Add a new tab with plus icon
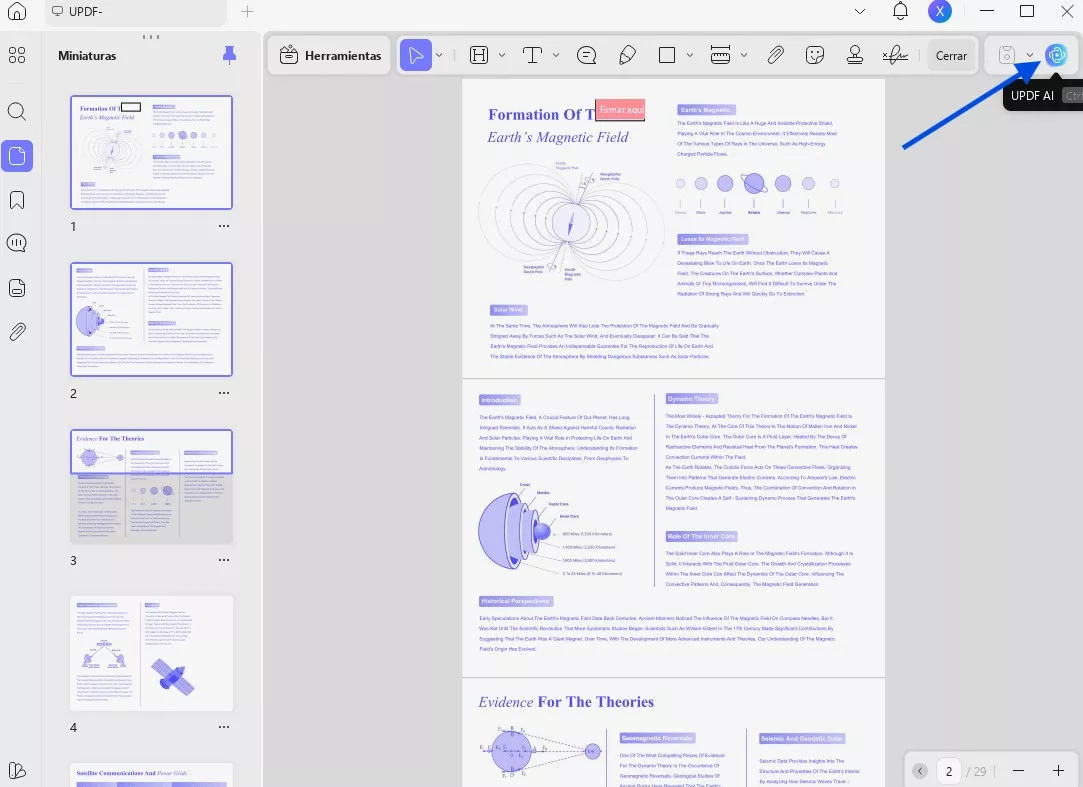Image resolution: width=1083 pixels, height=787 pixels. (247, 11)
